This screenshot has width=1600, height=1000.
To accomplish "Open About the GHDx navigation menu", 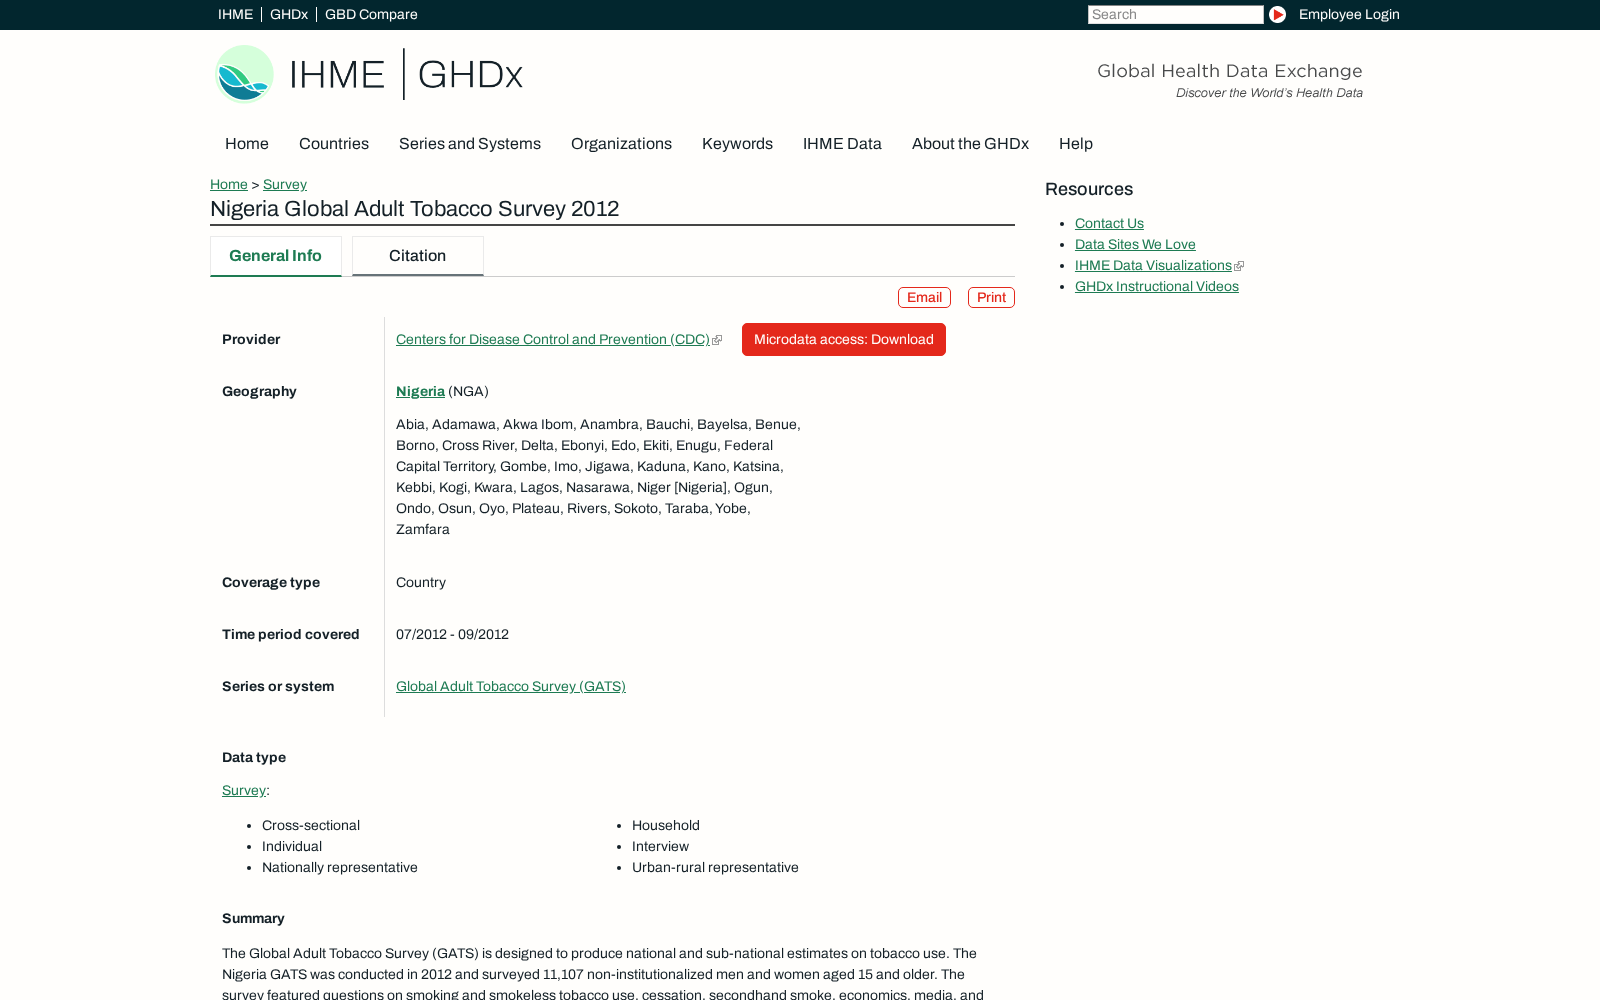I will tap(970, 144).
